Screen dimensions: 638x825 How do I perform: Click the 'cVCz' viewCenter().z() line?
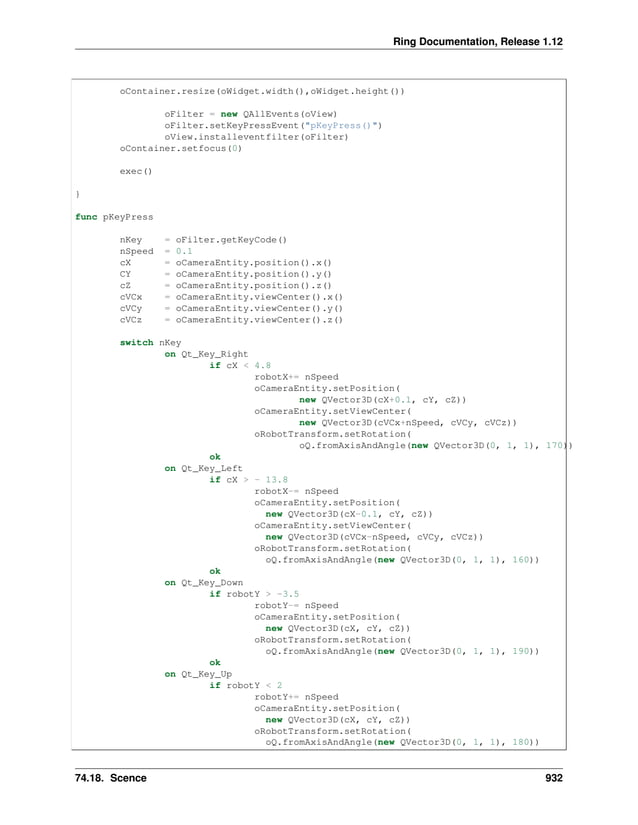[x=231, y=320]
